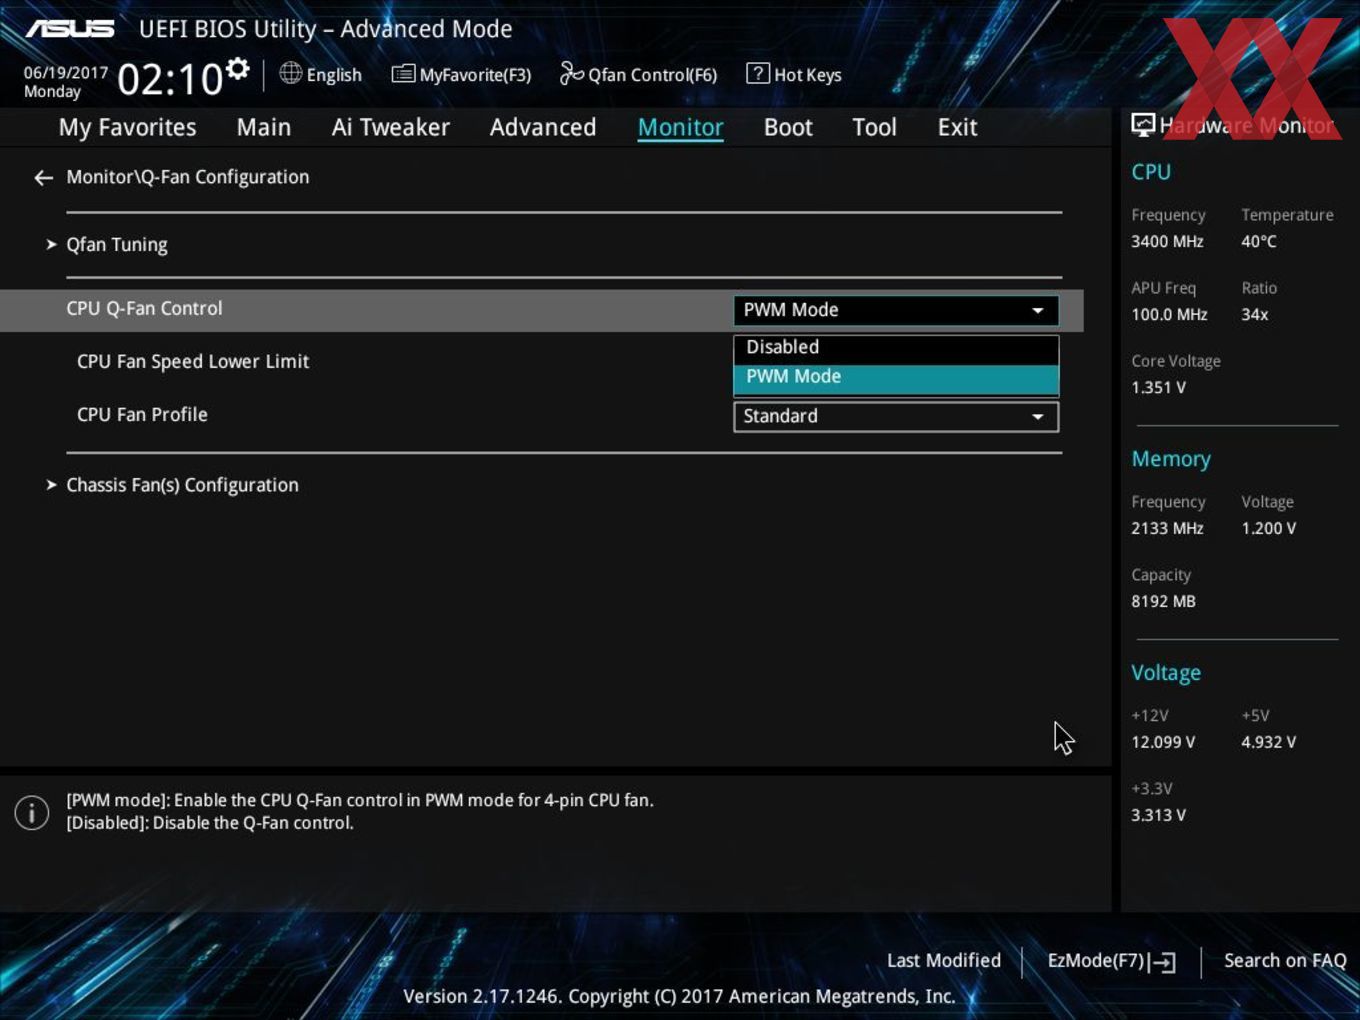
Task: Click the Version 2.17.1246 copyright text
Action: tap(679, 997)
